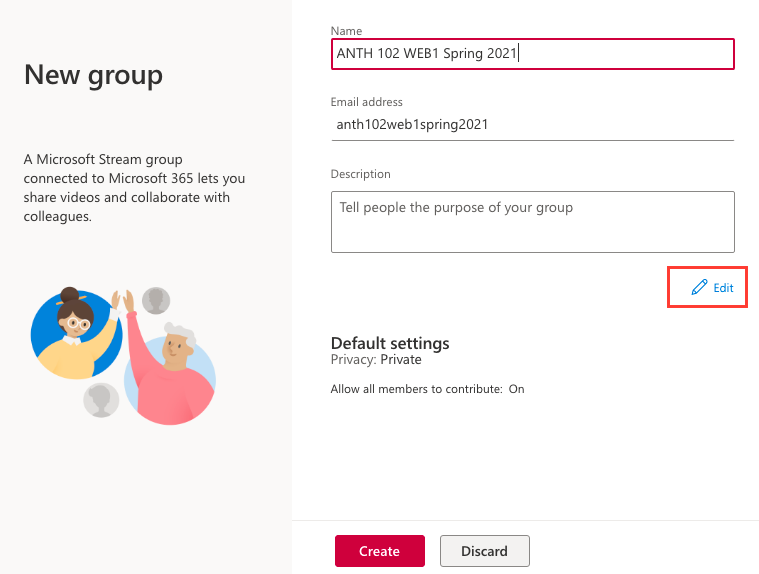Viewport: 759px width, 574px height.
Task: Click the Name field label
Action: coord(346,31)
